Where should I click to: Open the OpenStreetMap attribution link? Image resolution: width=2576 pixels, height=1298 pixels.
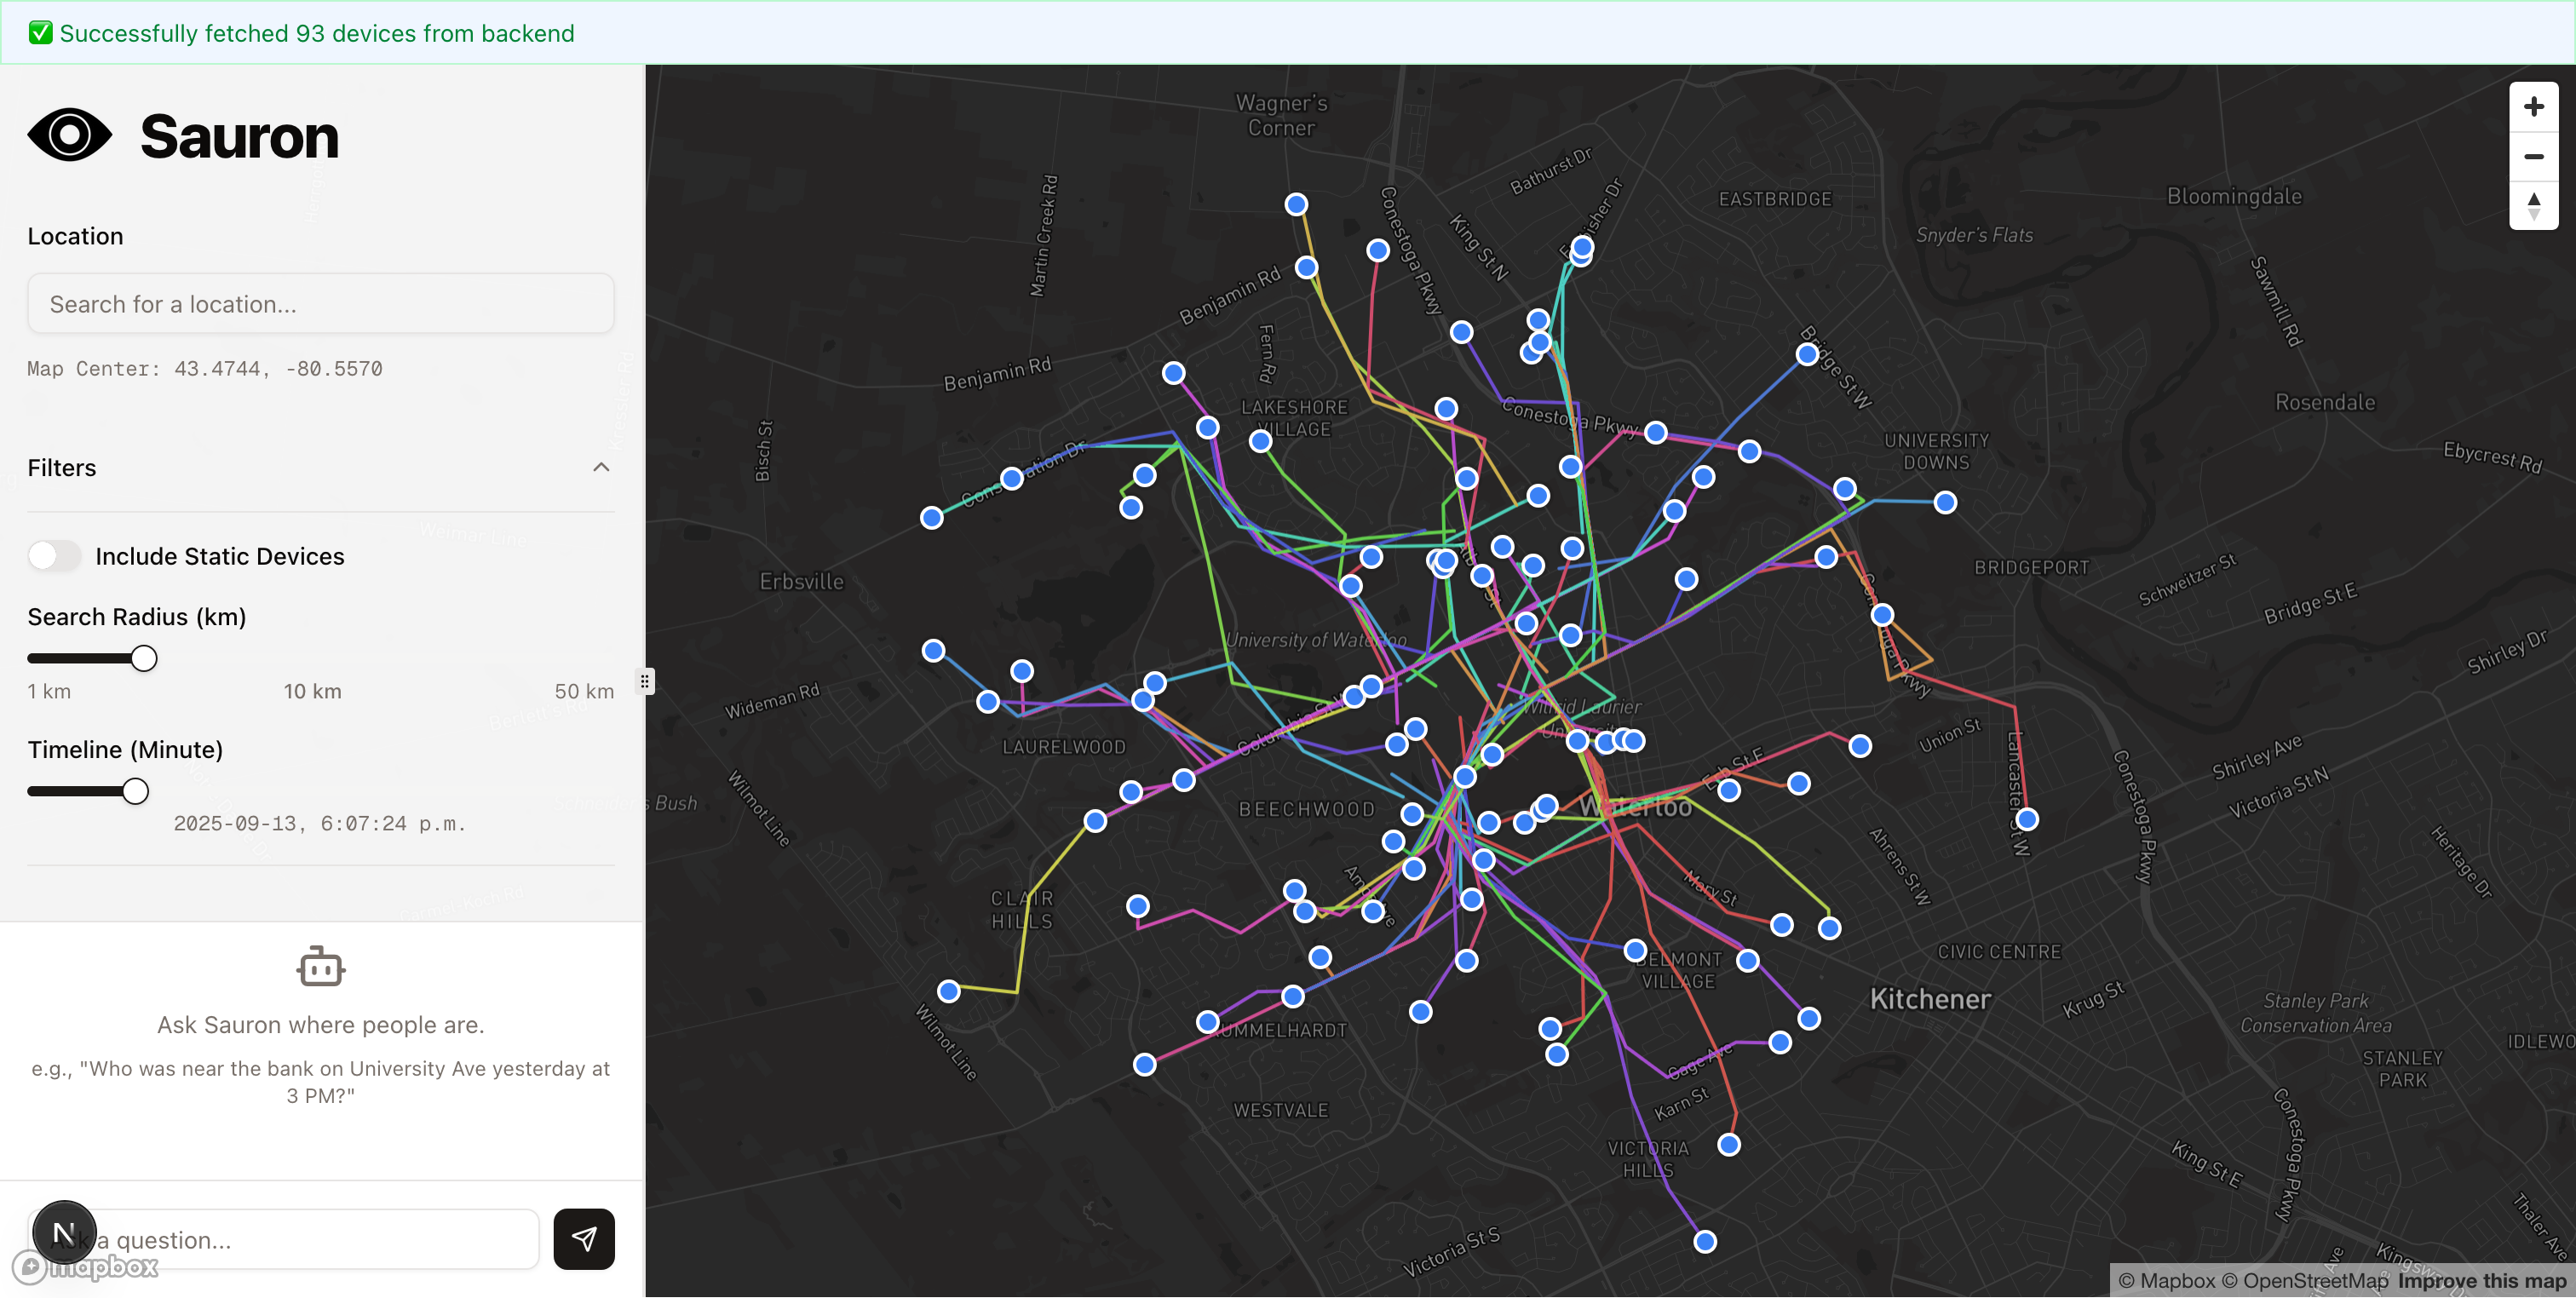(2304, 1281)
